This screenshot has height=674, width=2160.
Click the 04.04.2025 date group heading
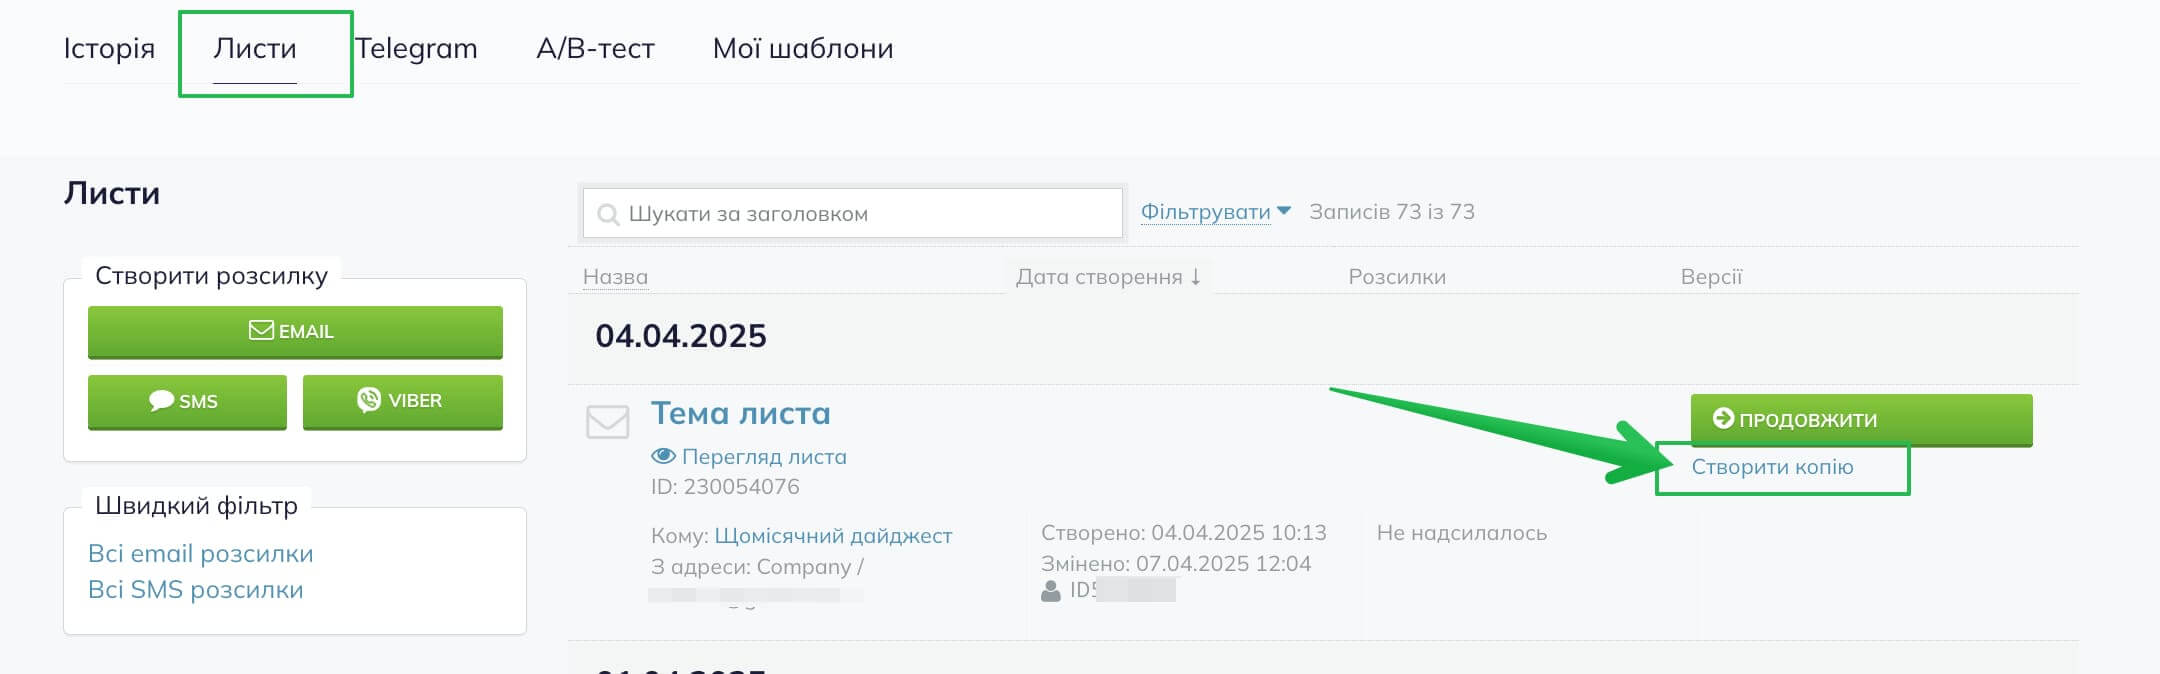pos(680,336)
